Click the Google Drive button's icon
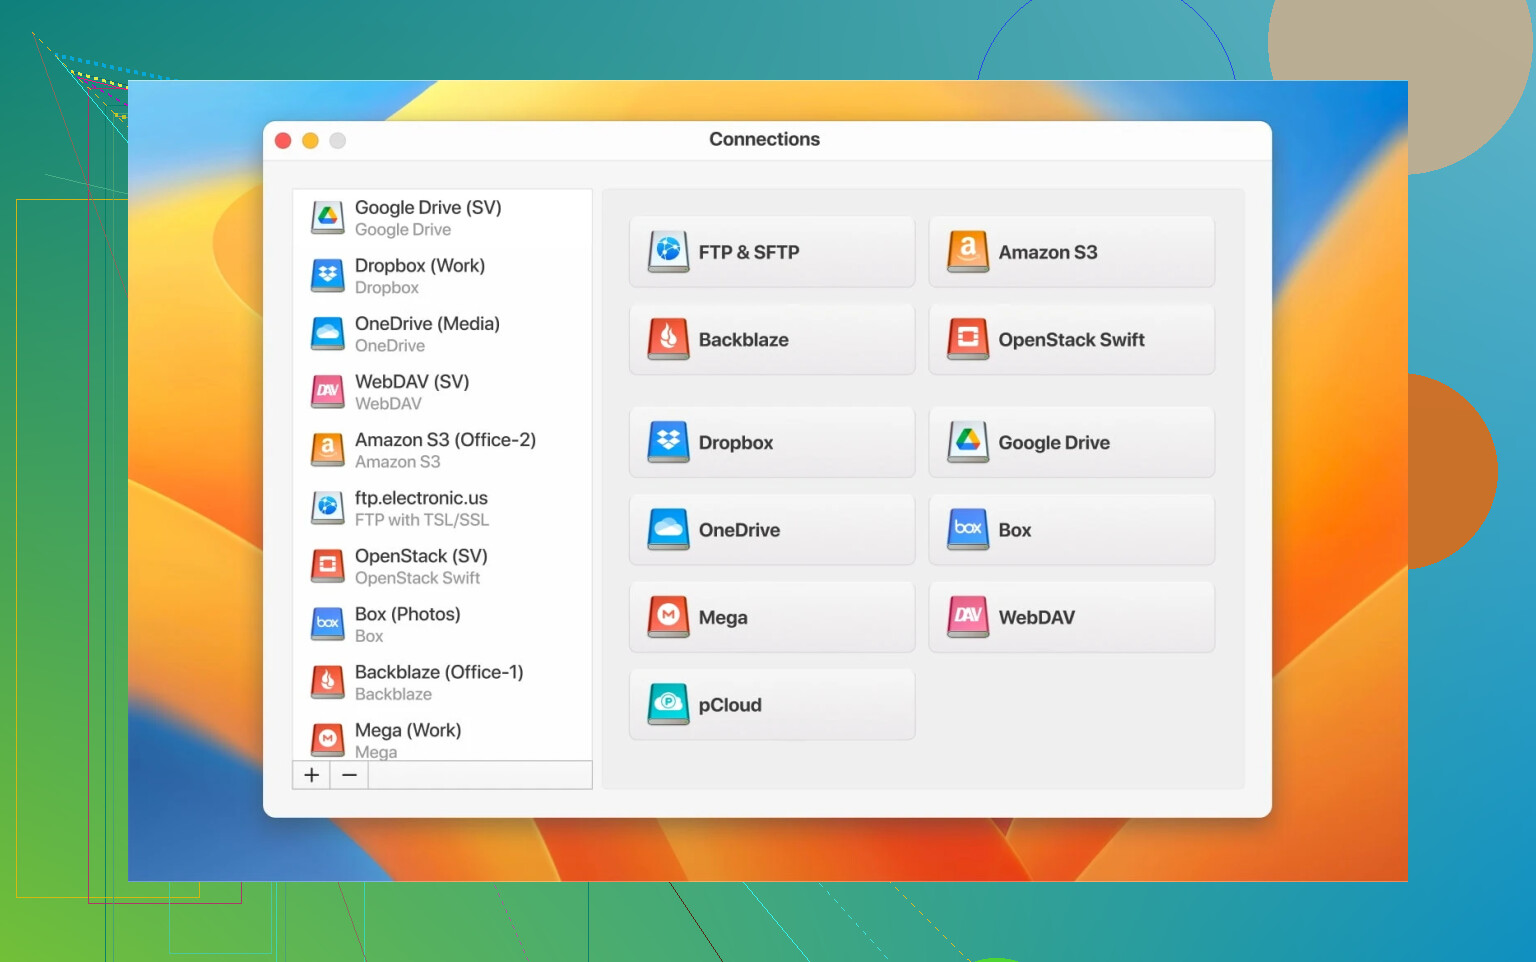The image size is (1536, 962). point(967,442)
